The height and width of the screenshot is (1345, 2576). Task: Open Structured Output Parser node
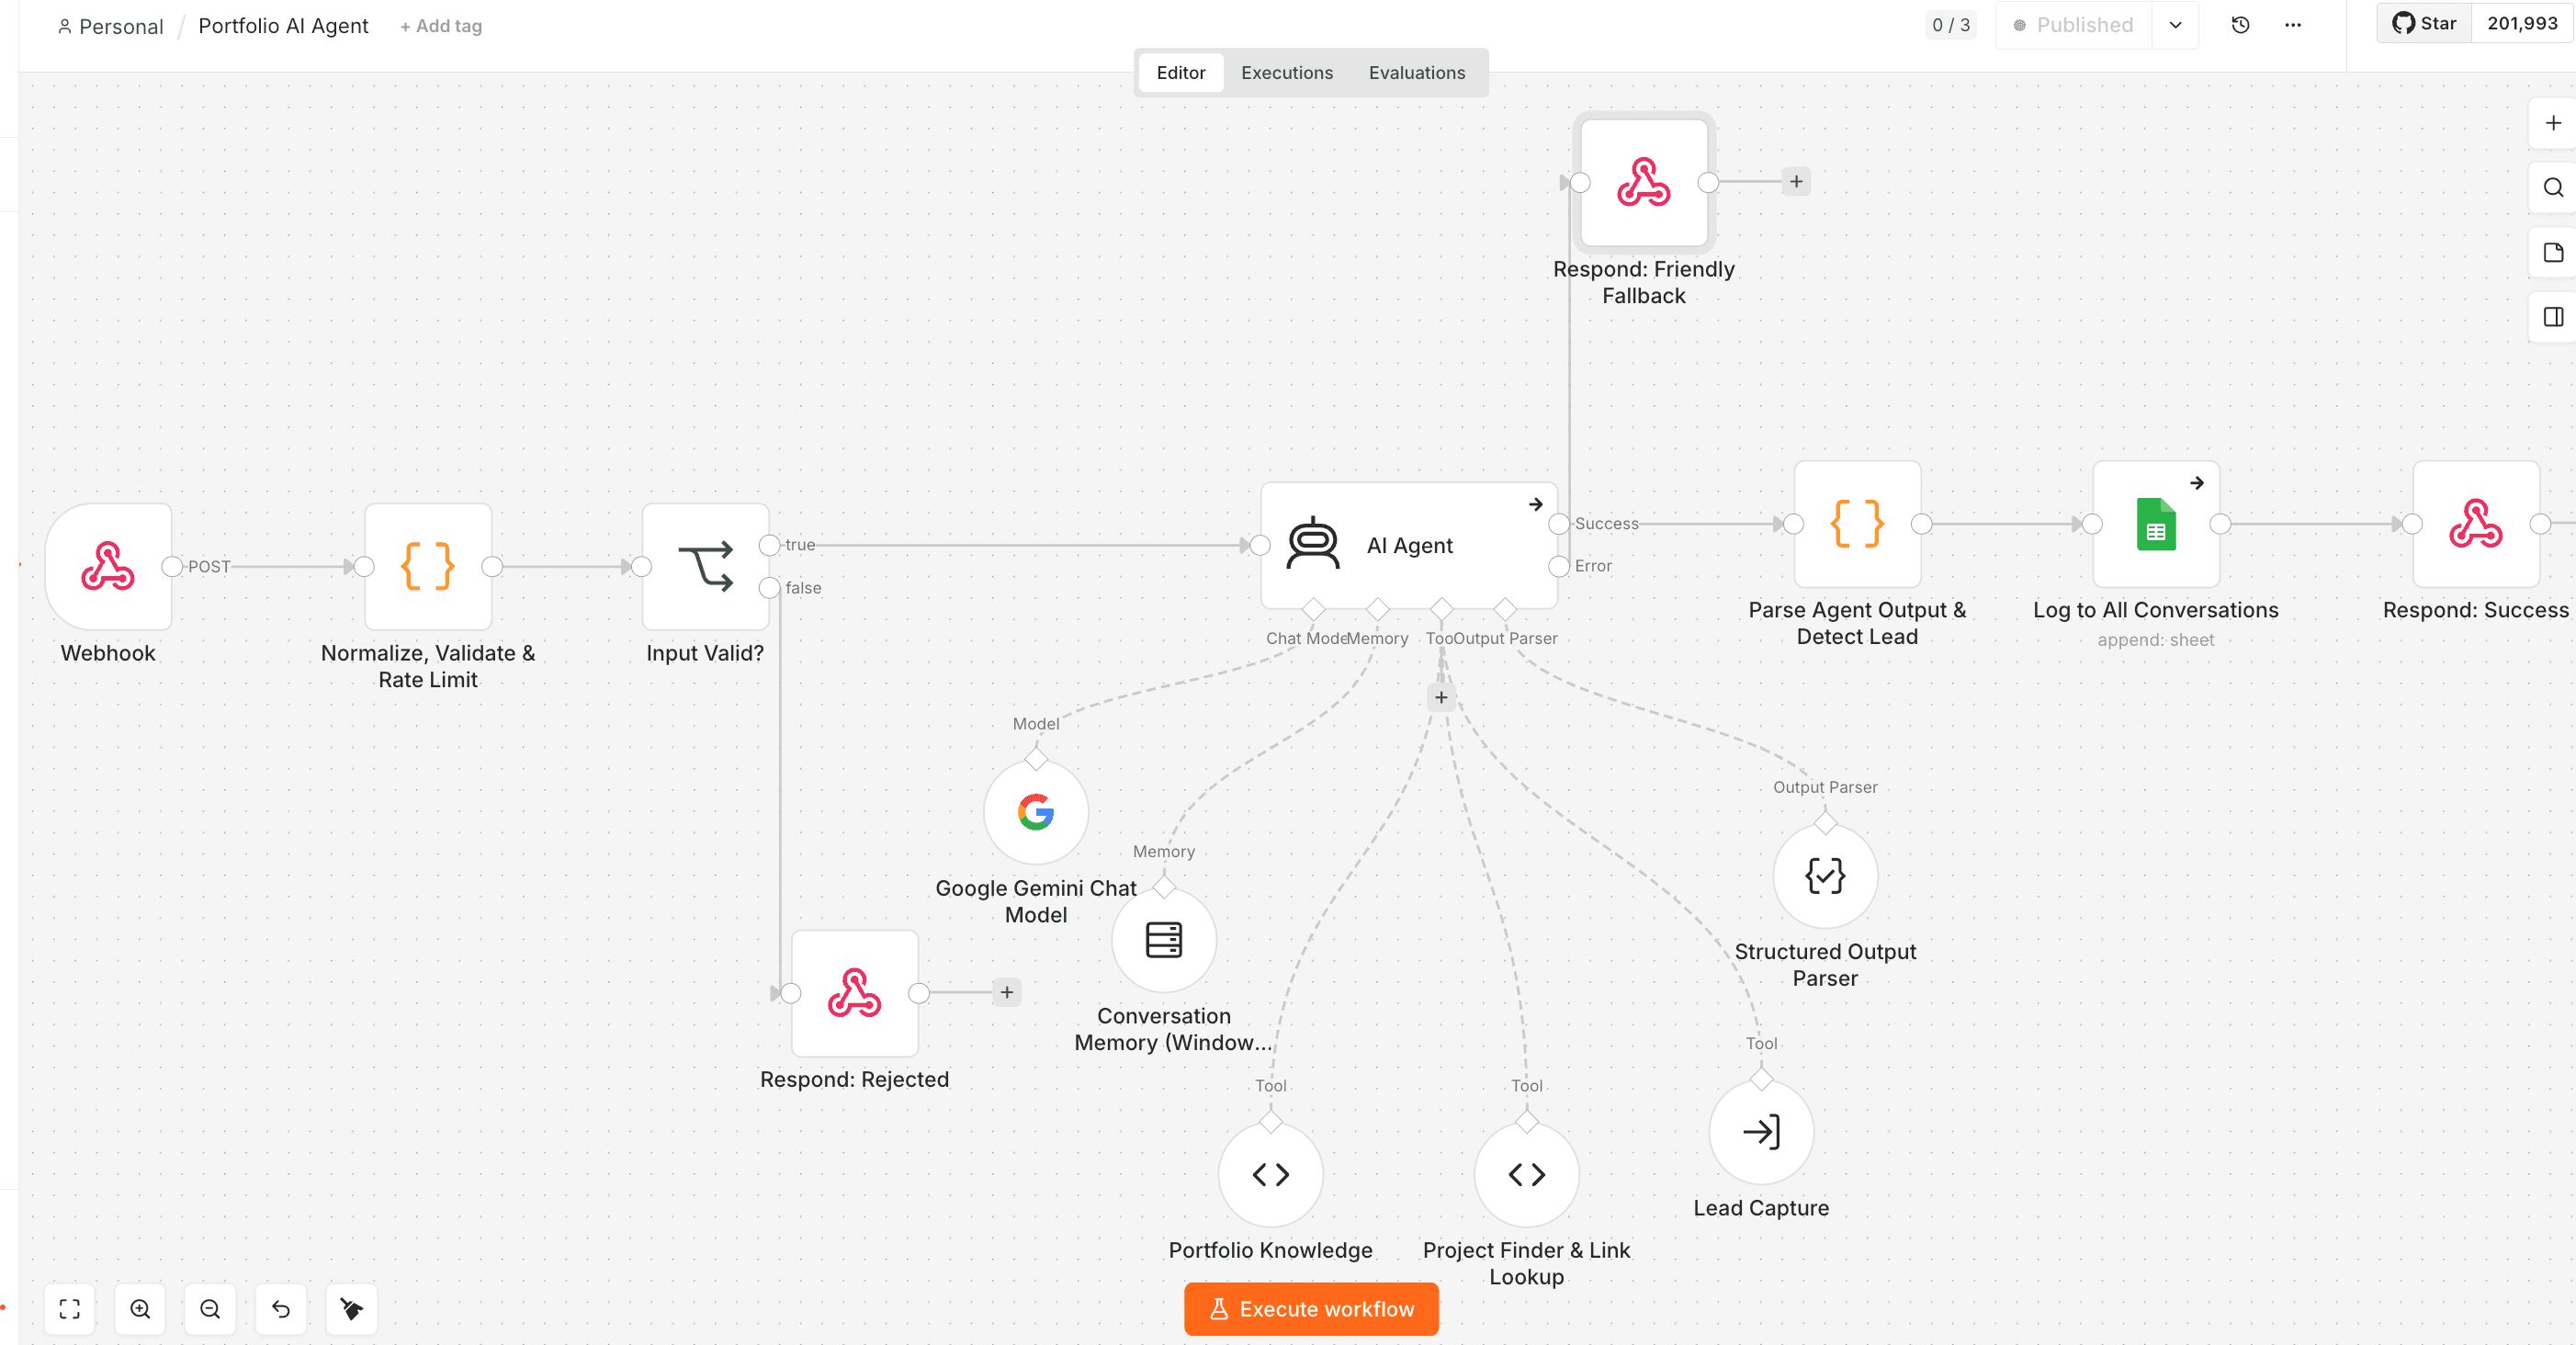pos(1825,876)
